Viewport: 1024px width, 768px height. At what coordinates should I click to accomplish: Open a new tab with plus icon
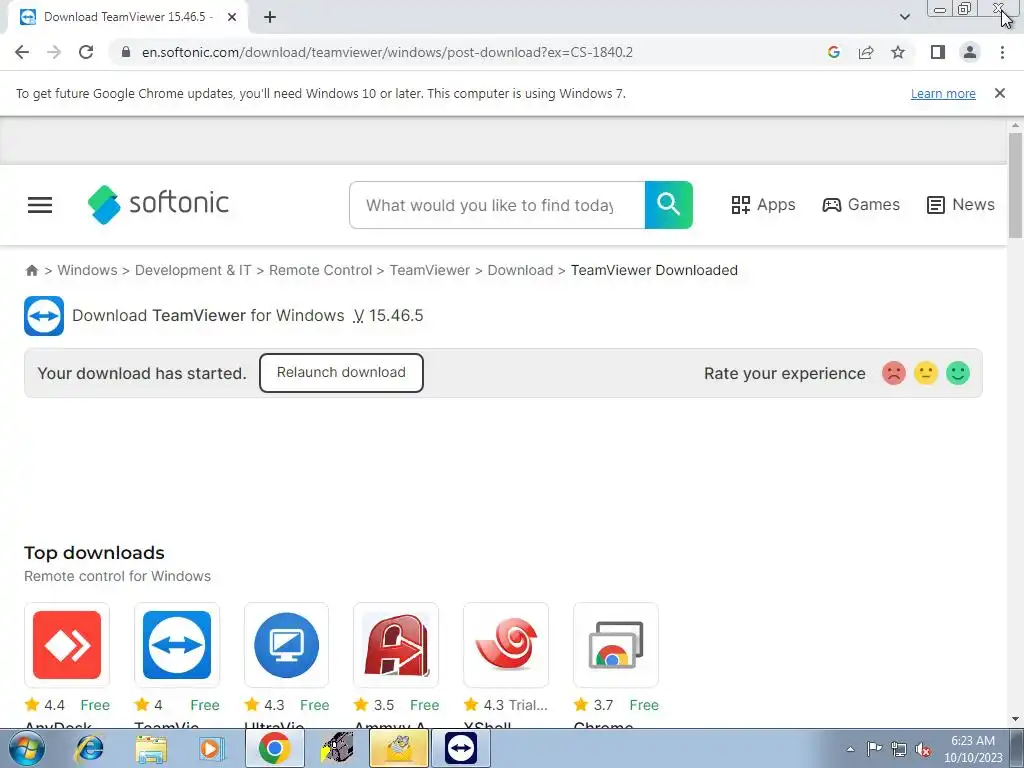(270, 18)
